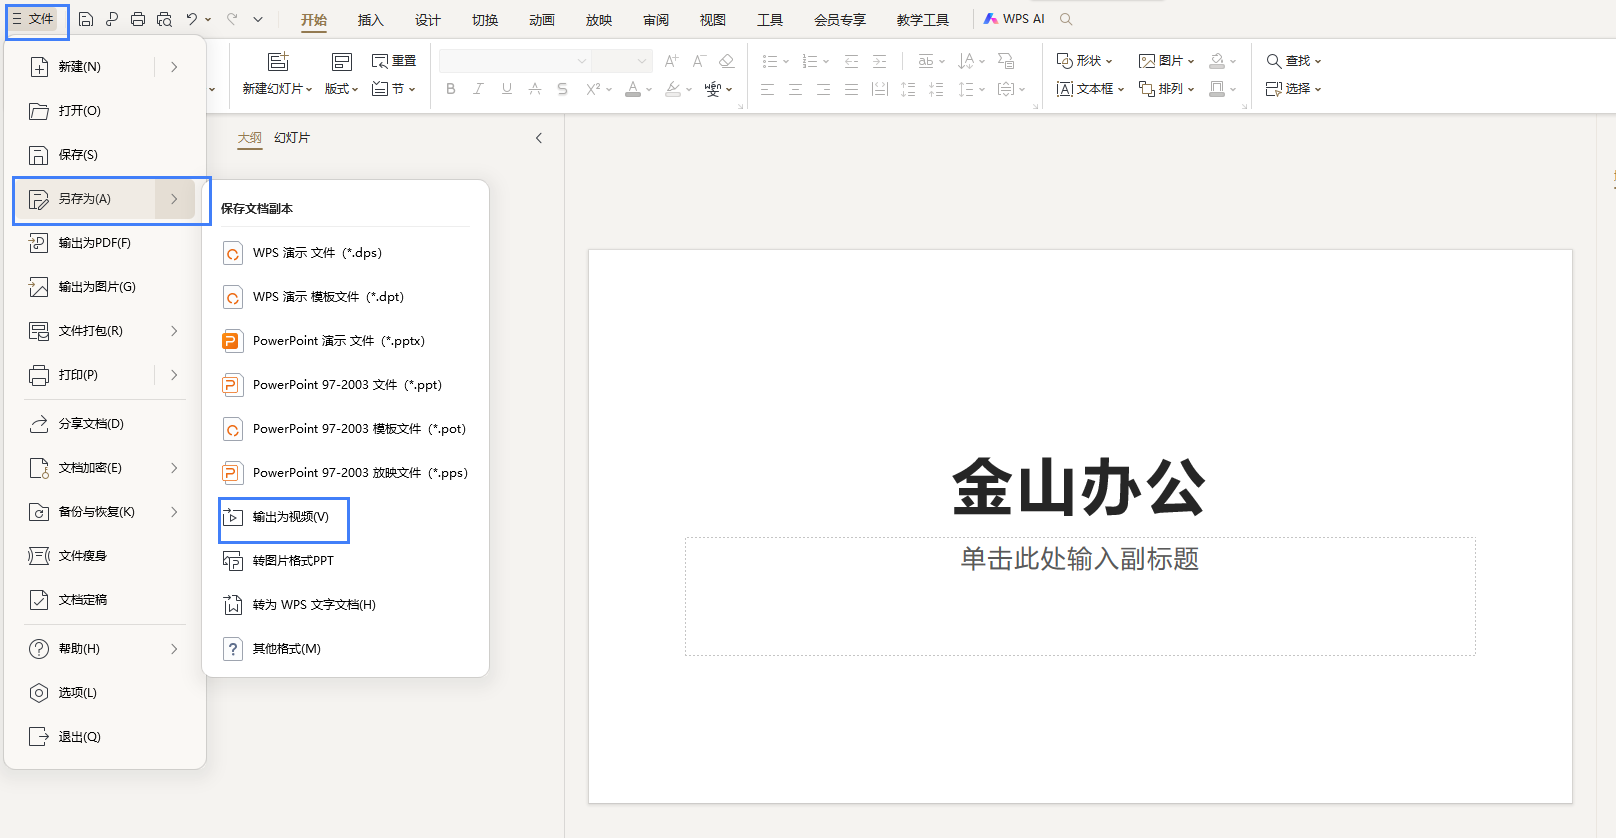The image size is (1616, 838).
Task: Open the font color dropdown
Action: pos(647,90)
